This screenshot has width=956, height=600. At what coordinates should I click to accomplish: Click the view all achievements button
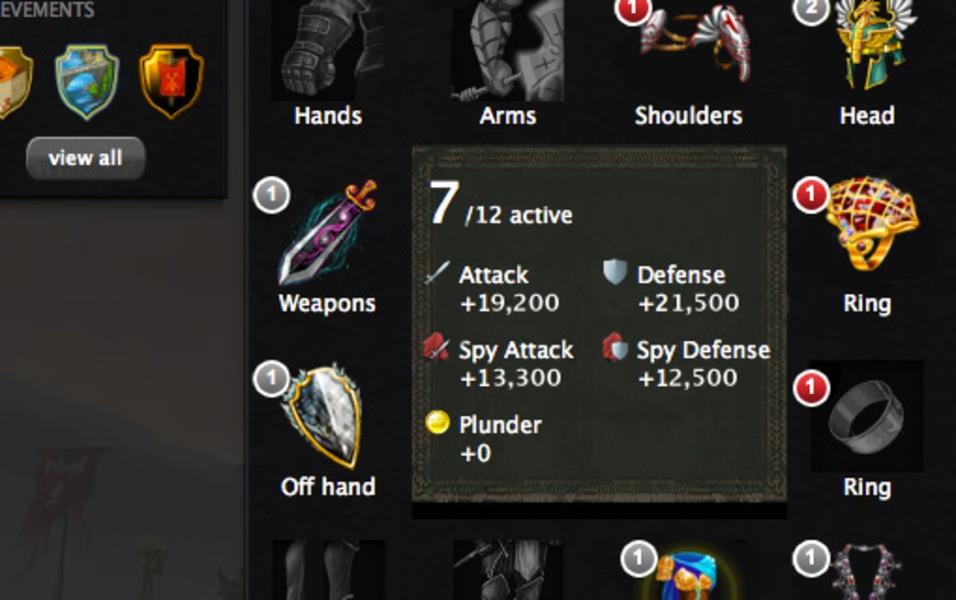click(x=85, y=158)
